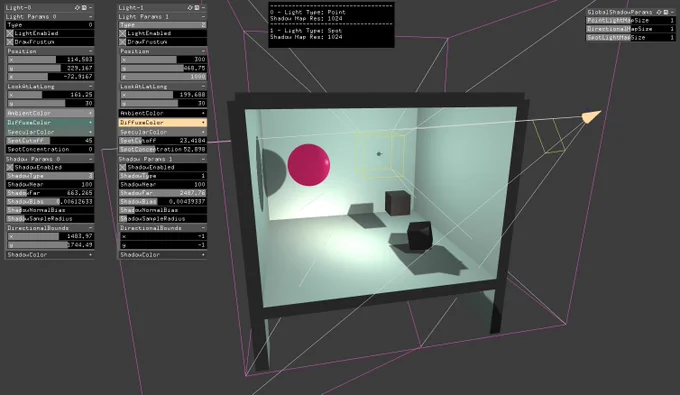Minimize the GlobalShadowParams panel
This screenshot has height=395, width=680.
pos(672,12)
